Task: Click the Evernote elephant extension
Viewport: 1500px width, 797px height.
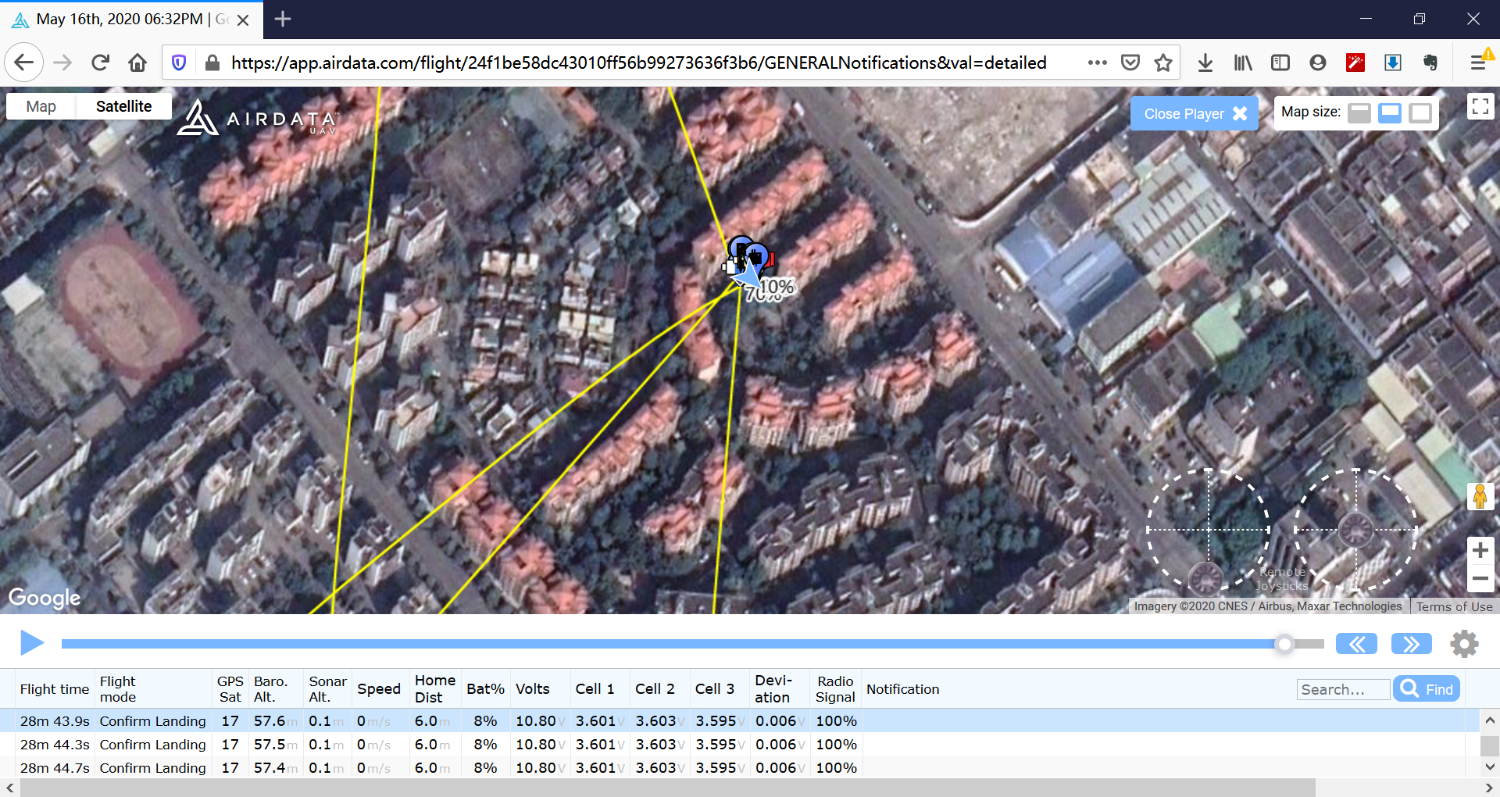Action: click(x=1430, y=62)
